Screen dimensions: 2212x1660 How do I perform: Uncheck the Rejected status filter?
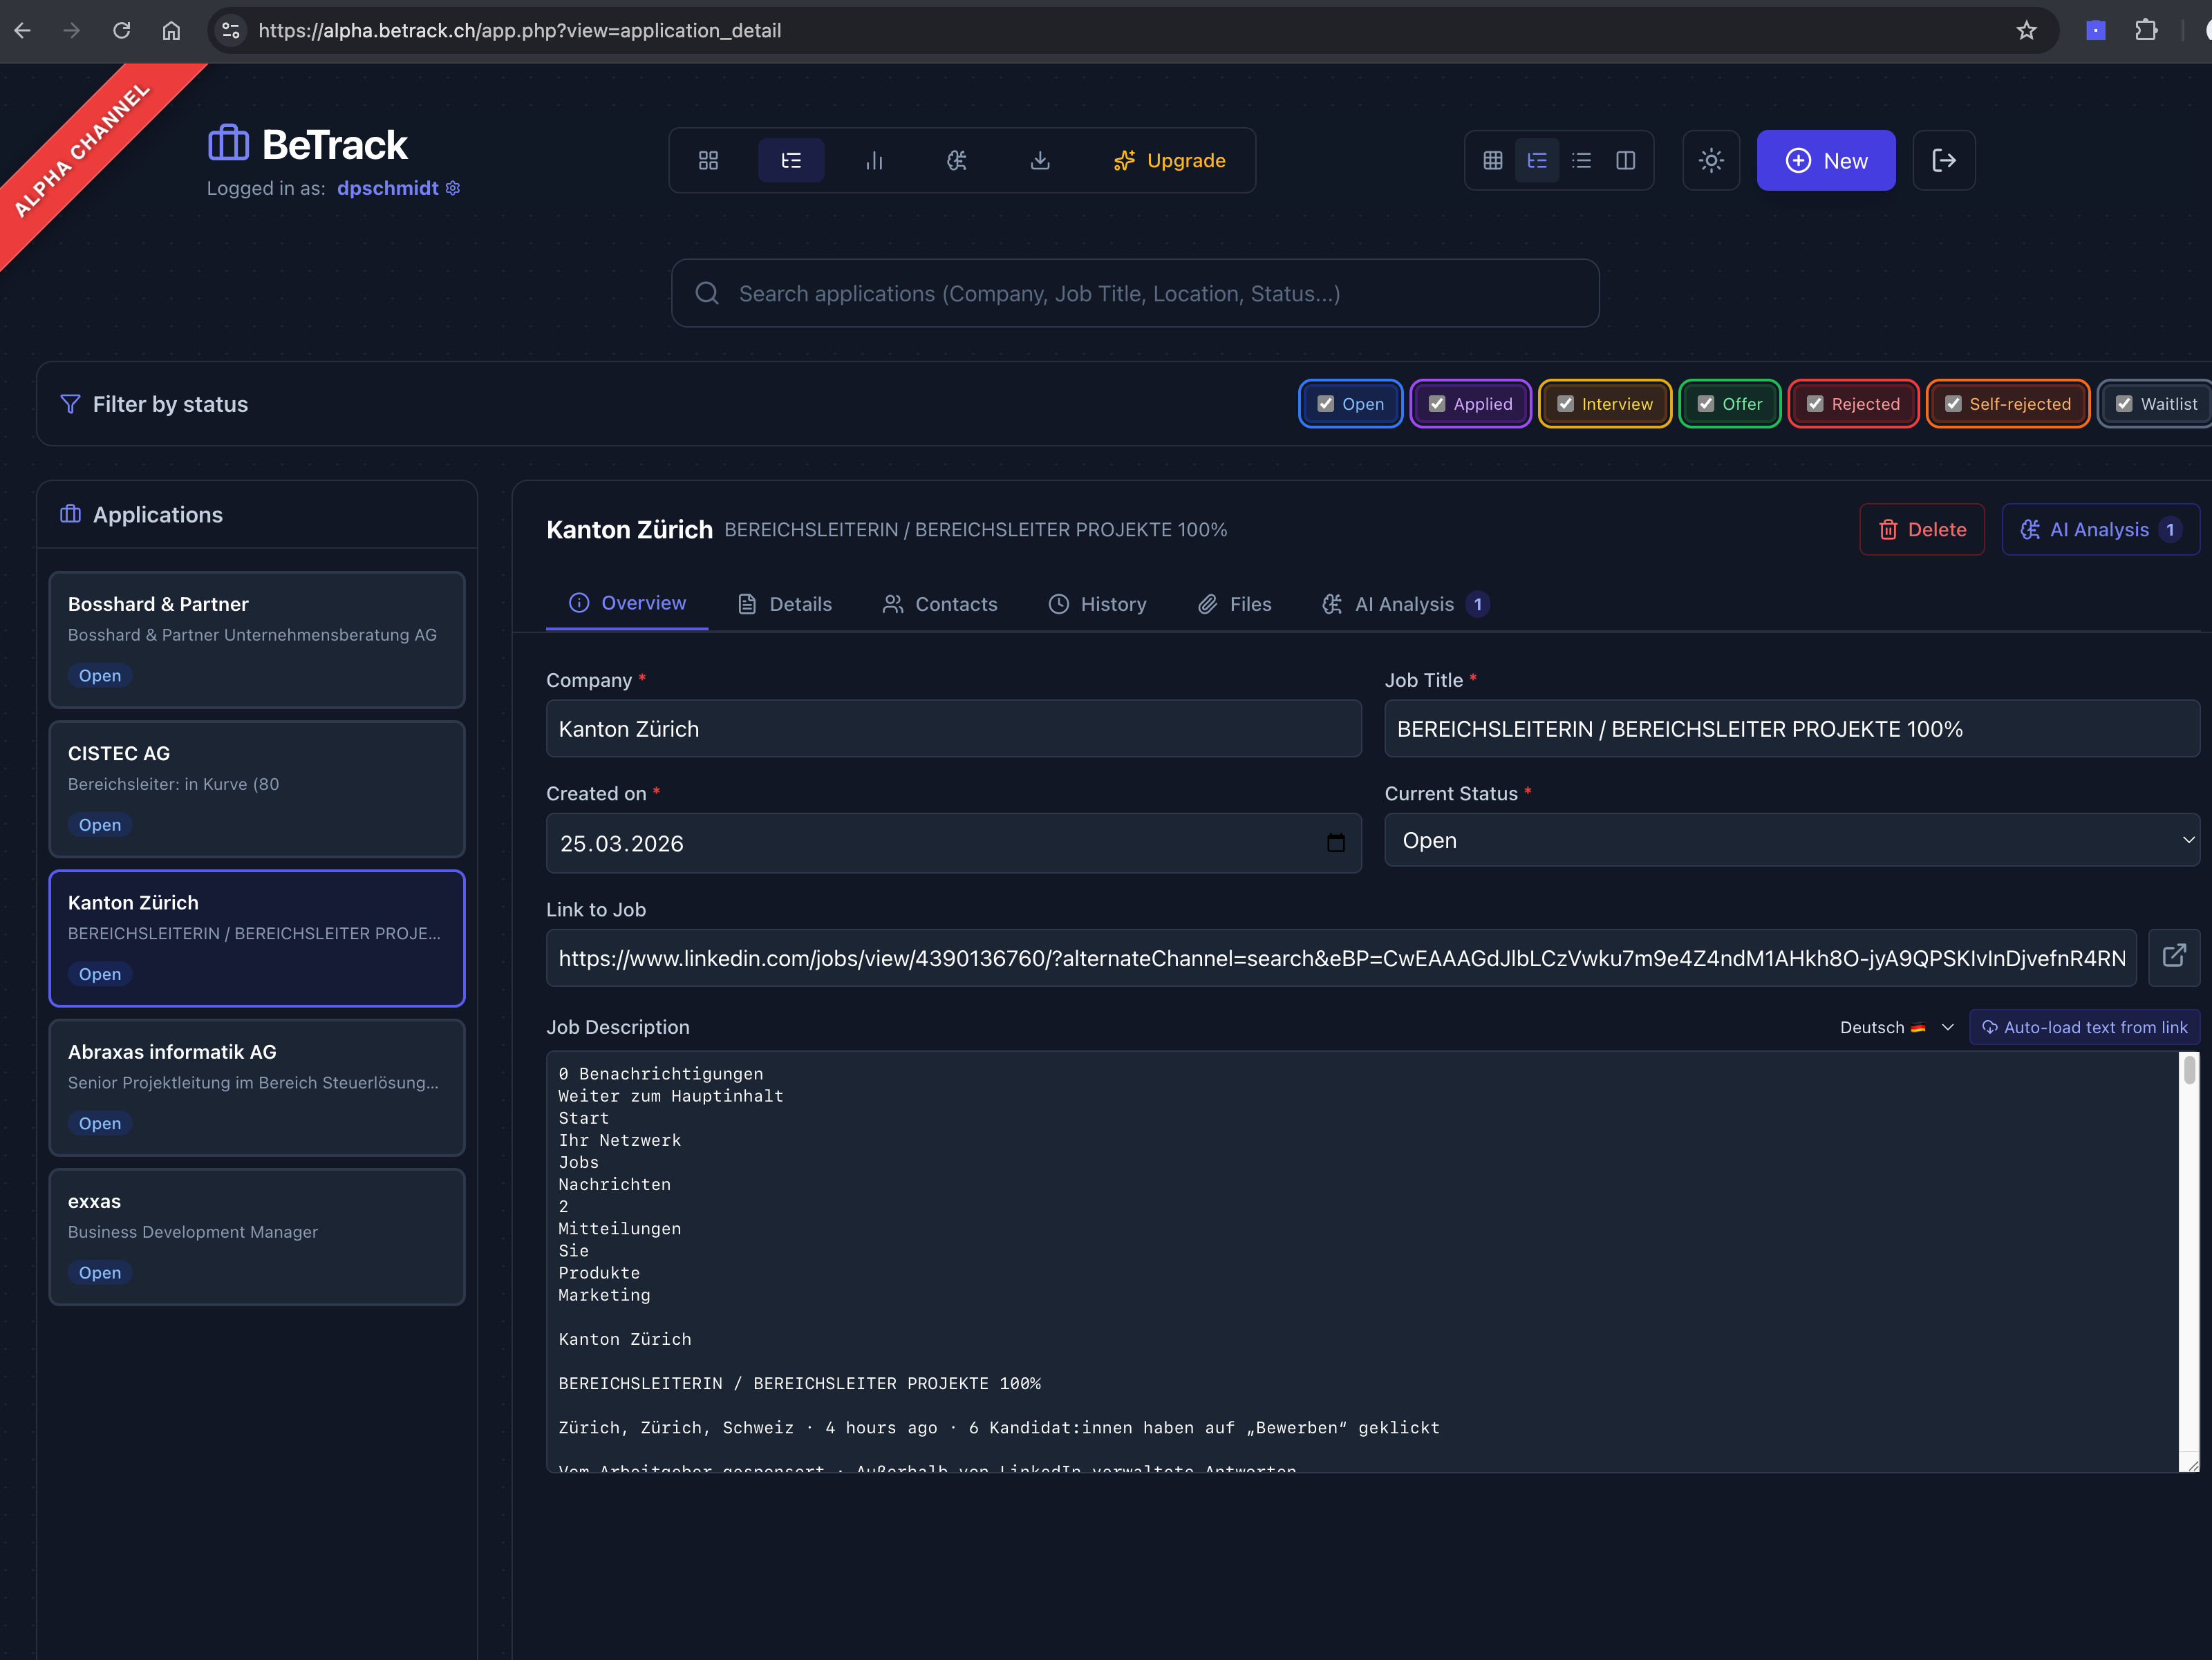pyautogui.click(x=1816, y=404)
